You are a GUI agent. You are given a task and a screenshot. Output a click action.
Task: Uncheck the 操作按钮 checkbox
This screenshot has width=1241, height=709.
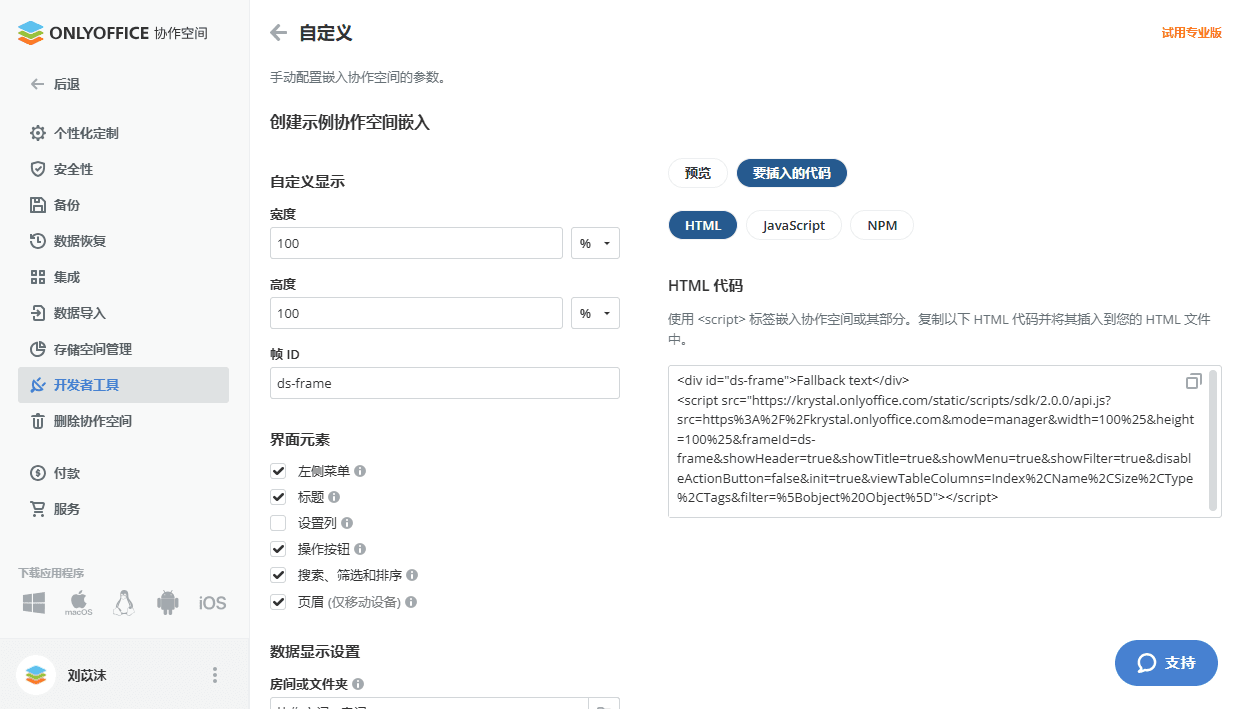click(x=278, y=549)
